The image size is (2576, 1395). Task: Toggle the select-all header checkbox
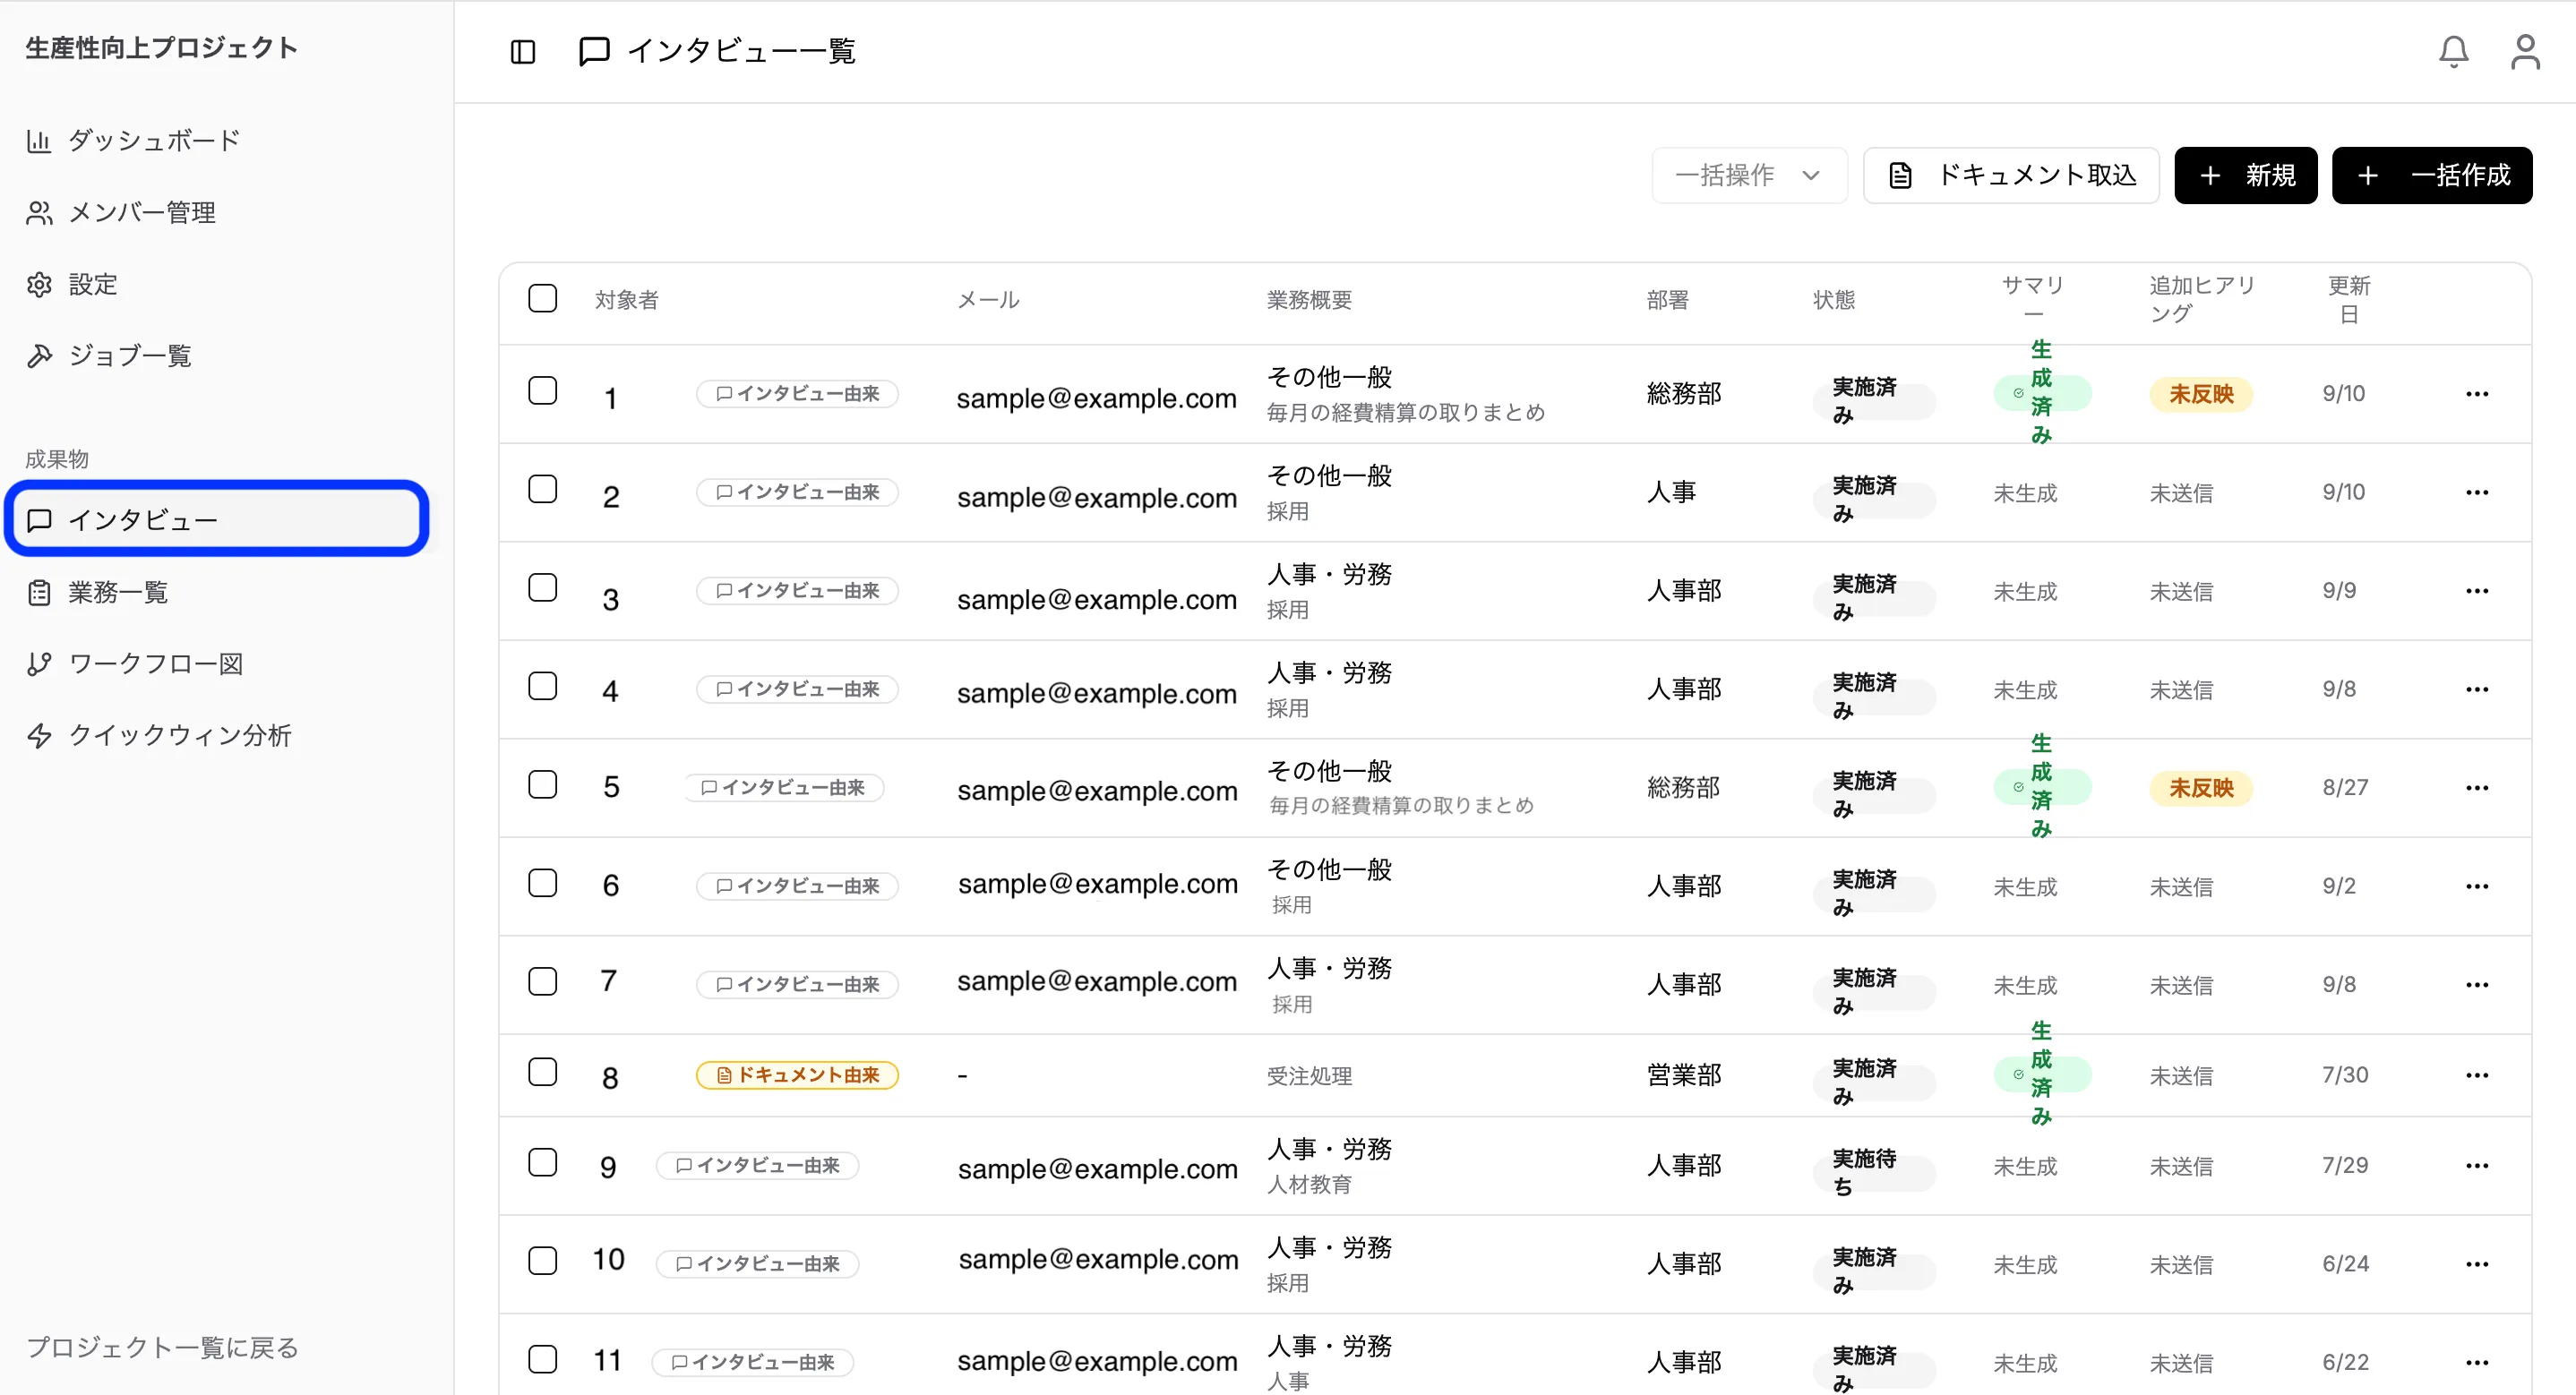tap(542, 299)
